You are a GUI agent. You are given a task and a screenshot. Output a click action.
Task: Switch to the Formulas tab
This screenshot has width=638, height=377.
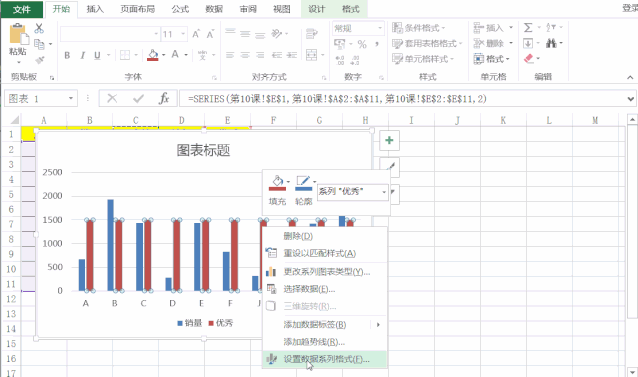coord(180,9)
